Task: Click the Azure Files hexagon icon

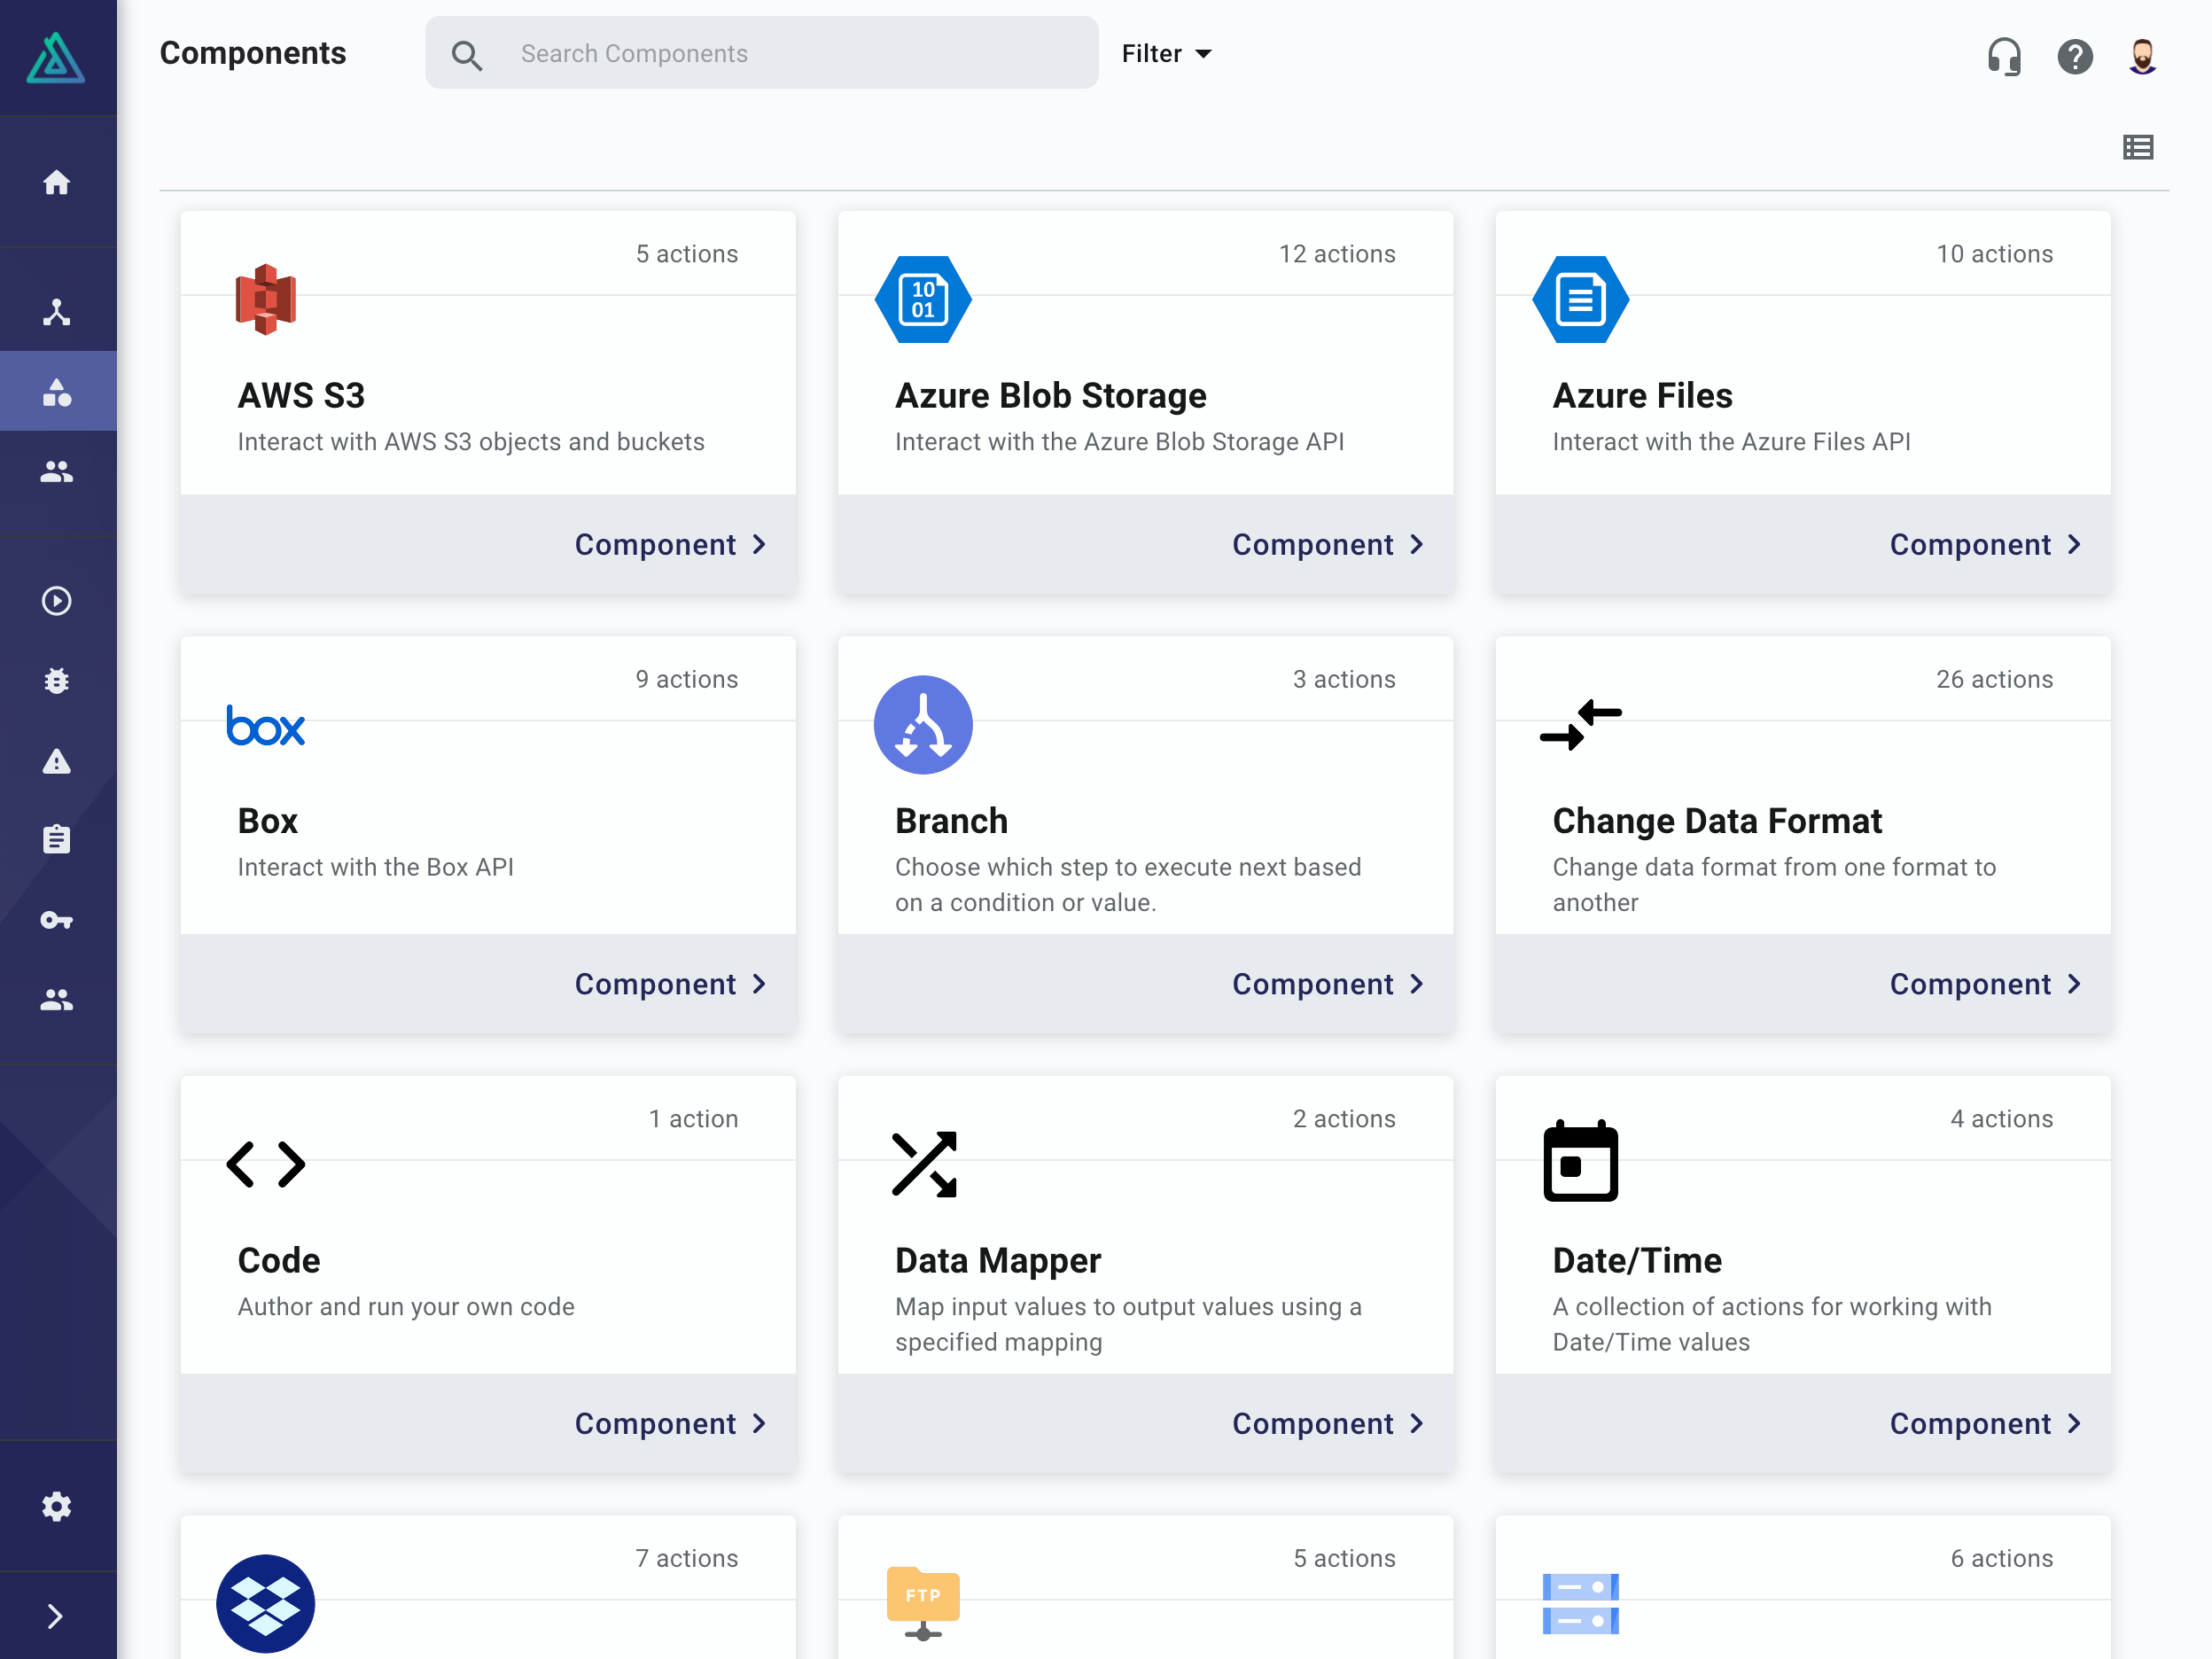Action: click(1581, 299)
